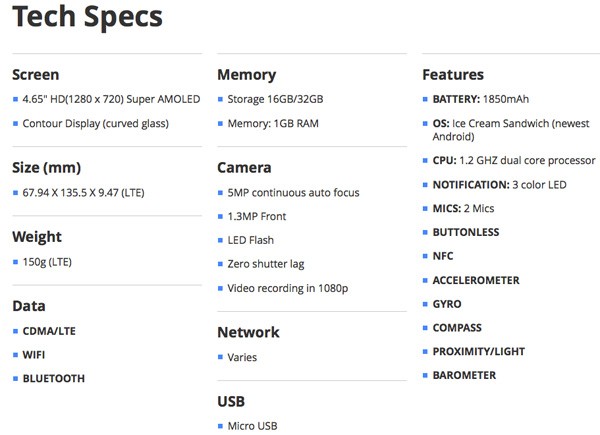600x435 pixels.
Task: Select the Zero shutter lag item
Action: tap(265, 264)
